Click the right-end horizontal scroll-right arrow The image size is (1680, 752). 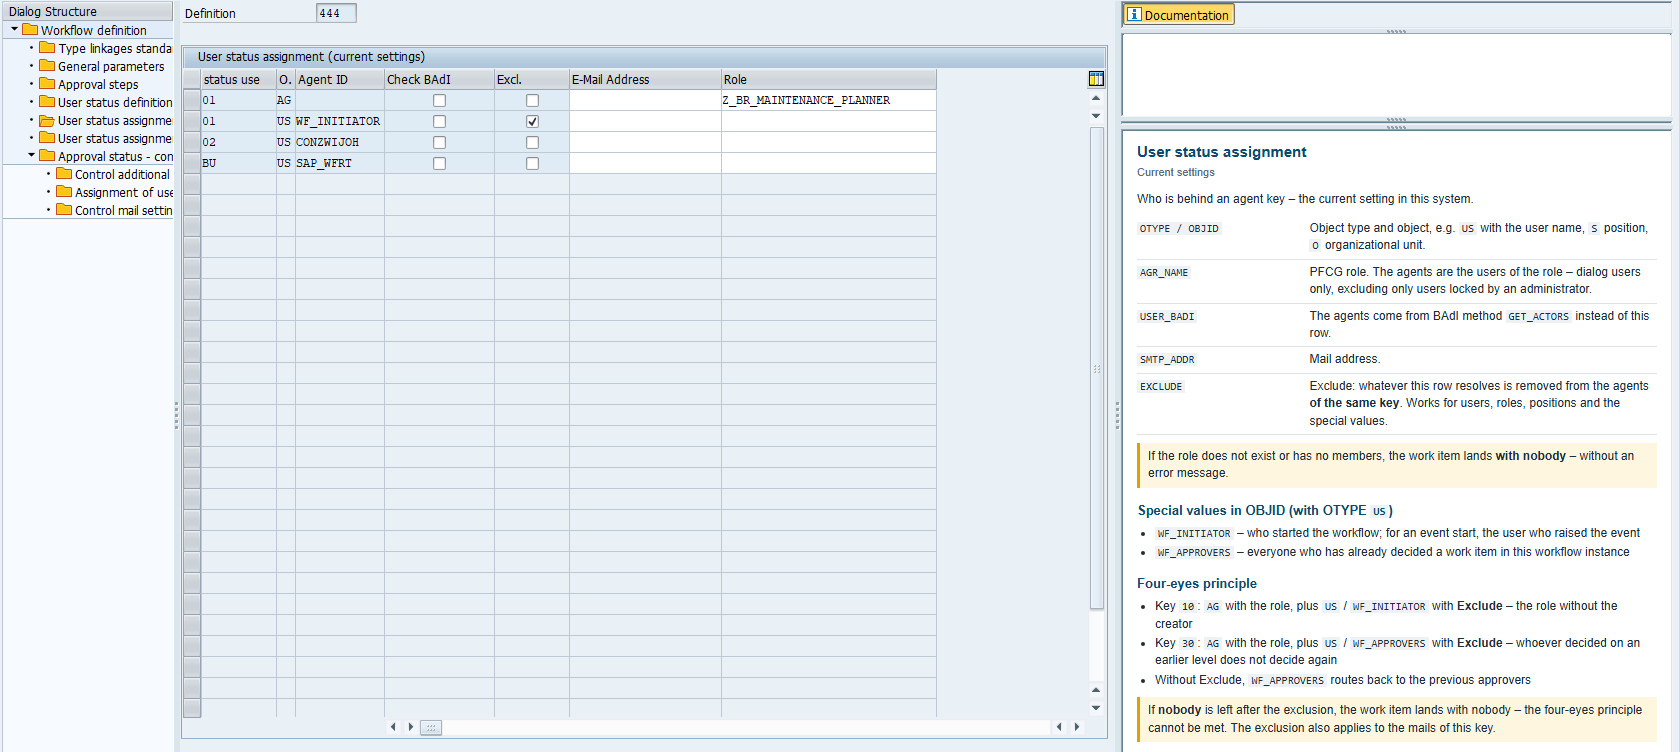(x=1077, y=727)
